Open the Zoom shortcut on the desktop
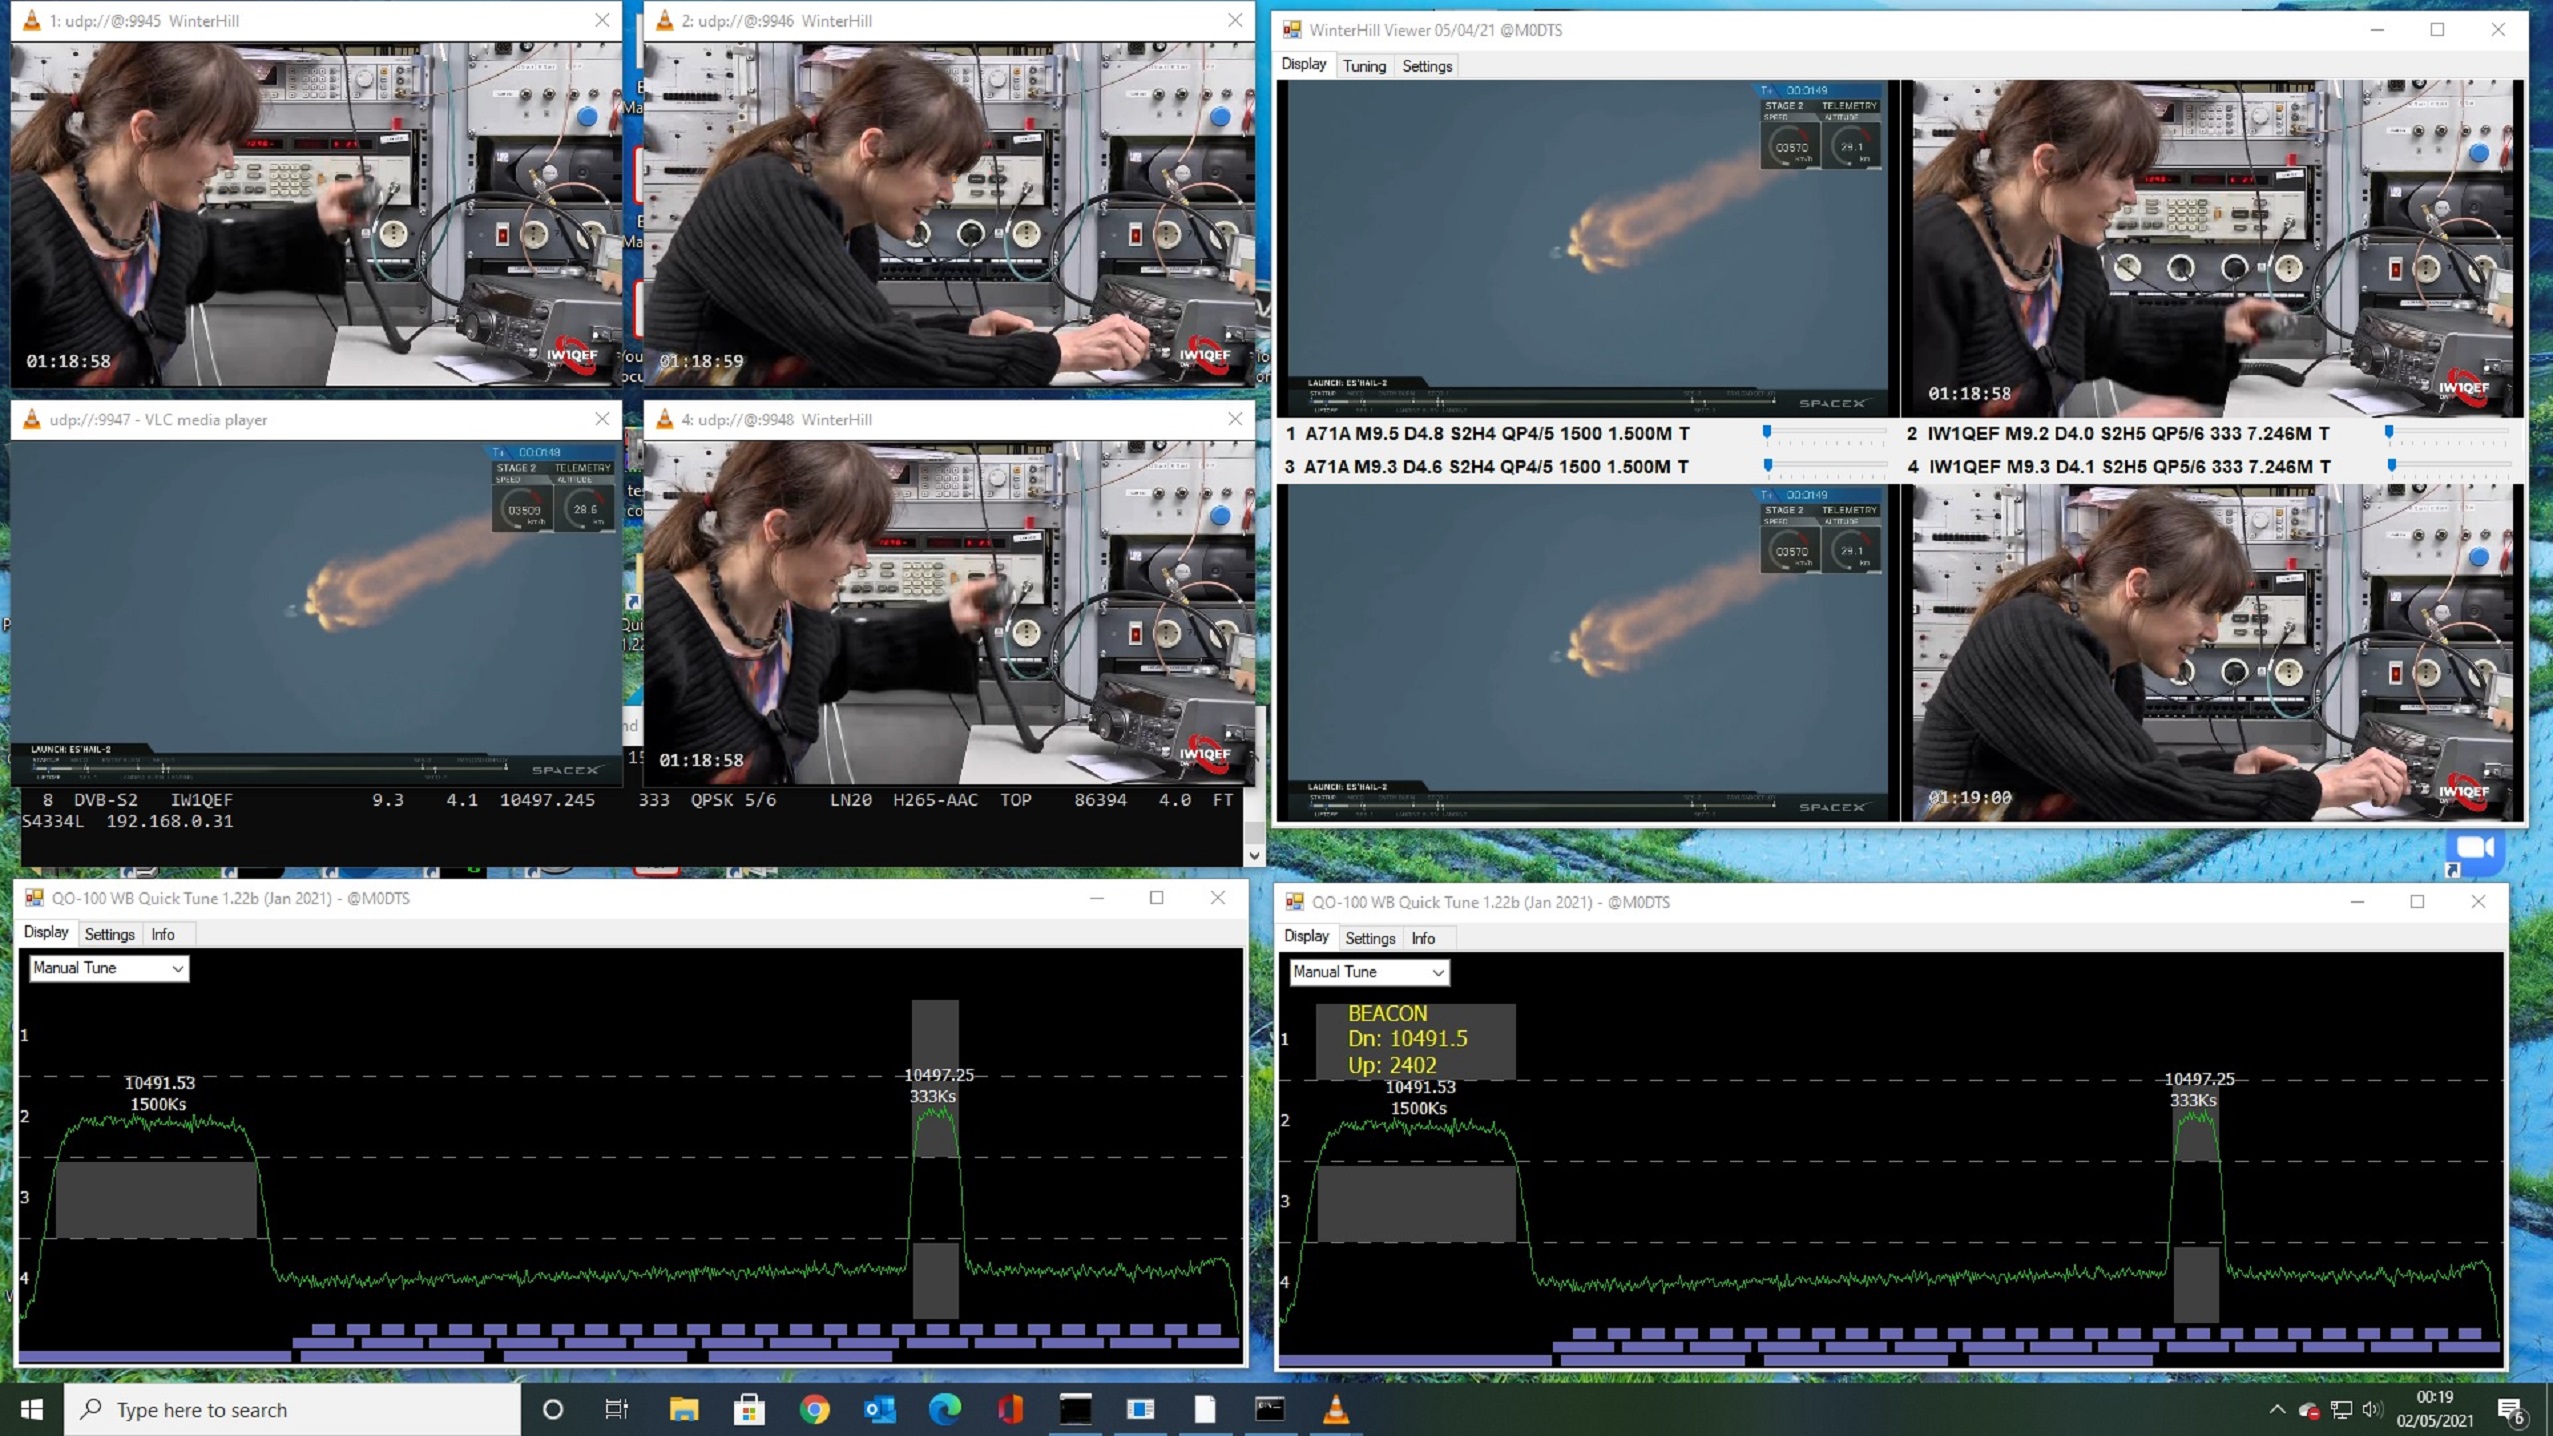2553x1436 pixels. 2475,852
